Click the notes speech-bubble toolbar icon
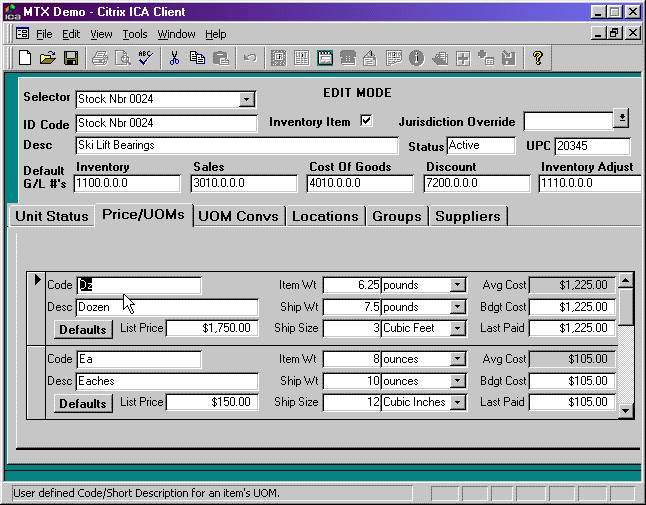This screenshot has height=505, width=646. pyautogui.click(x=393, y=58)
